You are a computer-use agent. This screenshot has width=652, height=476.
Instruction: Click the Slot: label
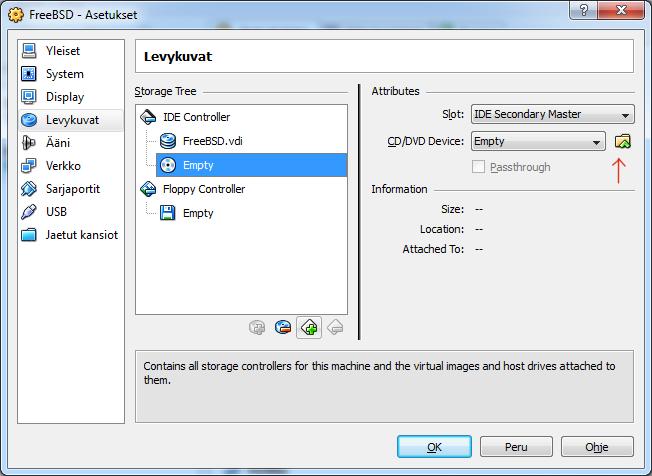pos(453,114)
